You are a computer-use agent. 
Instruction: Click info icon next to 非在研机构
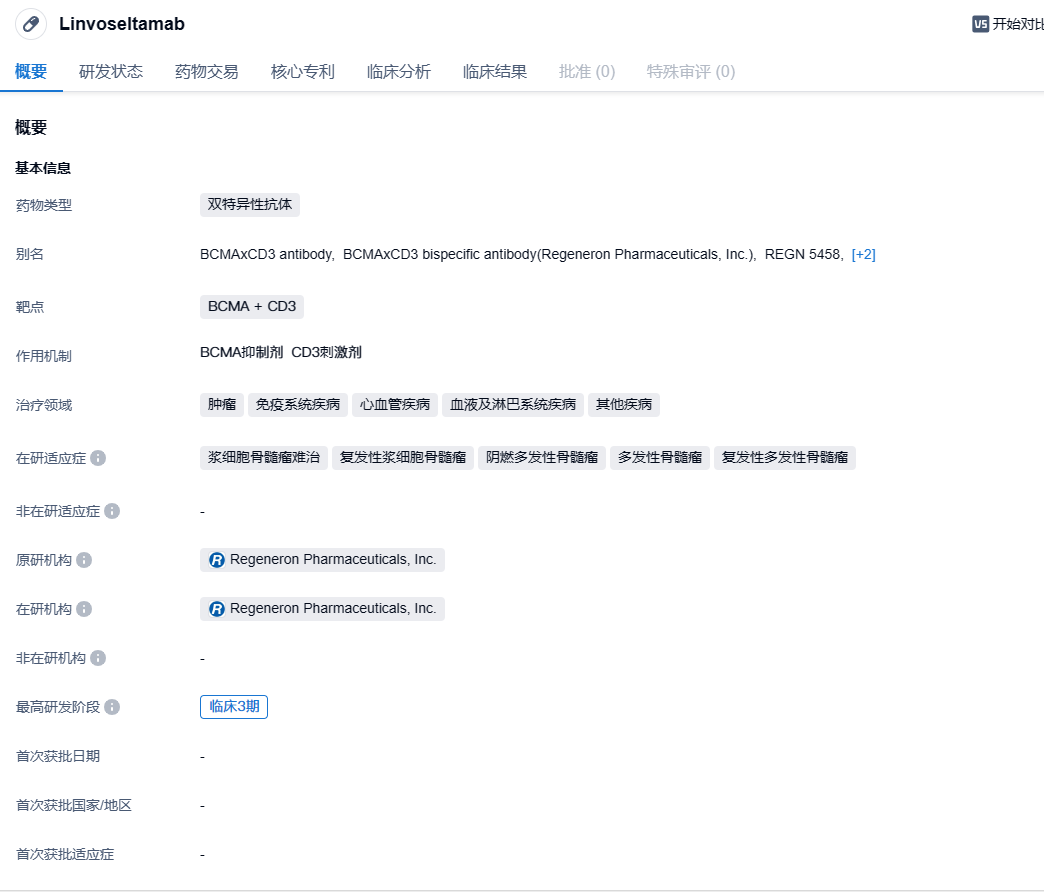point(98,658)
